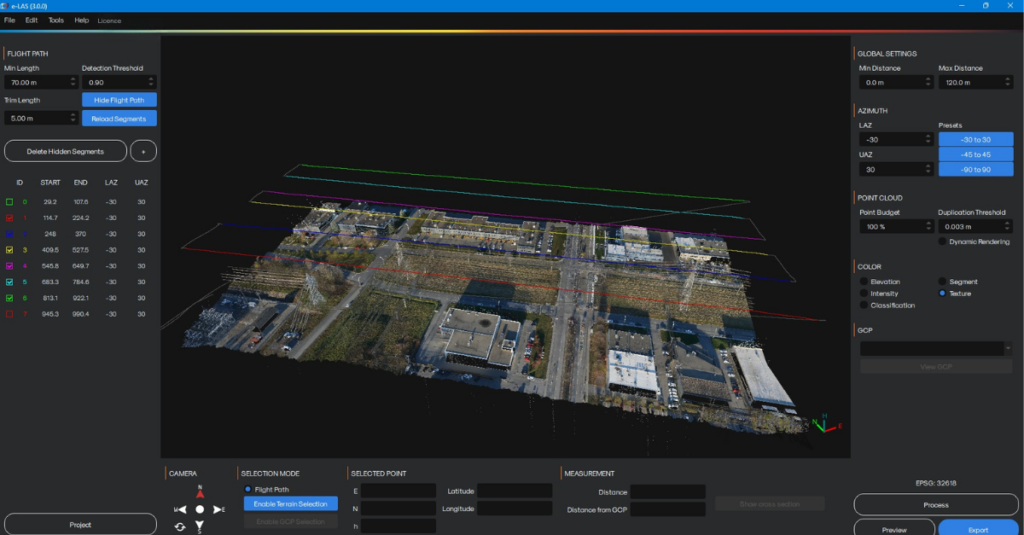Click the camera North view arrow
Image resolution: width=1024 pixels, height=535 pixels.
click(x=200, y=494)
